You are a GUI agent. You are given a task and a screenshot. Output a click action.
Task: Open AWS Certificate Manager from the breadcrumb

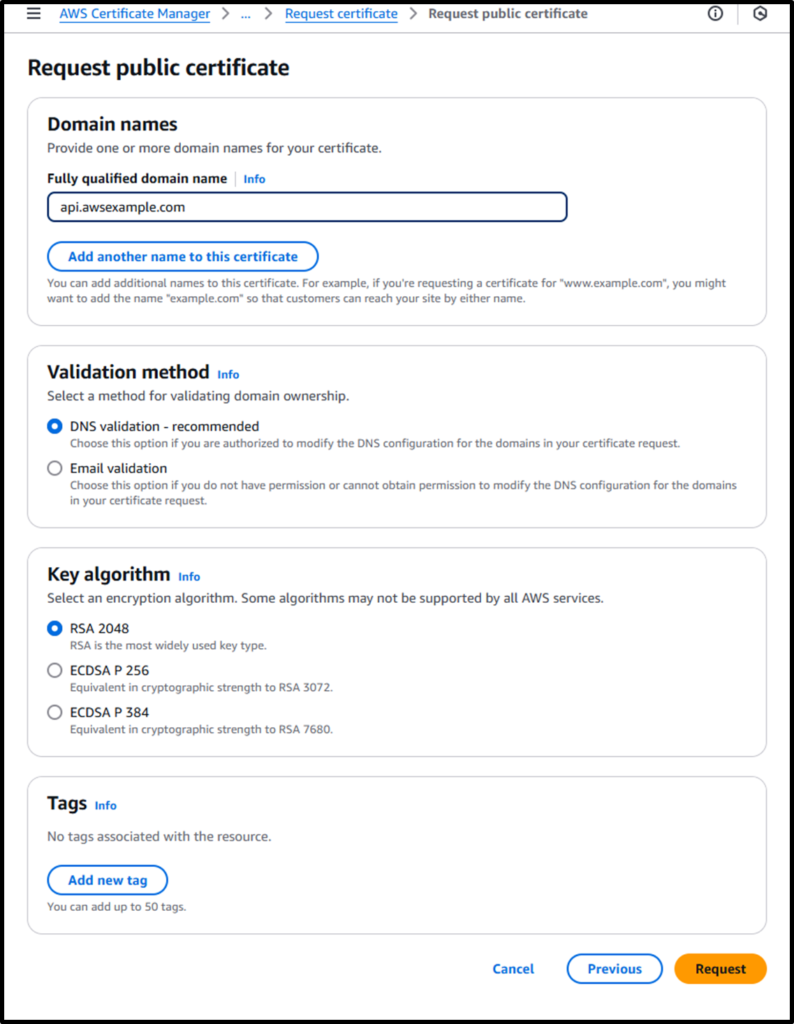[134, 13]
